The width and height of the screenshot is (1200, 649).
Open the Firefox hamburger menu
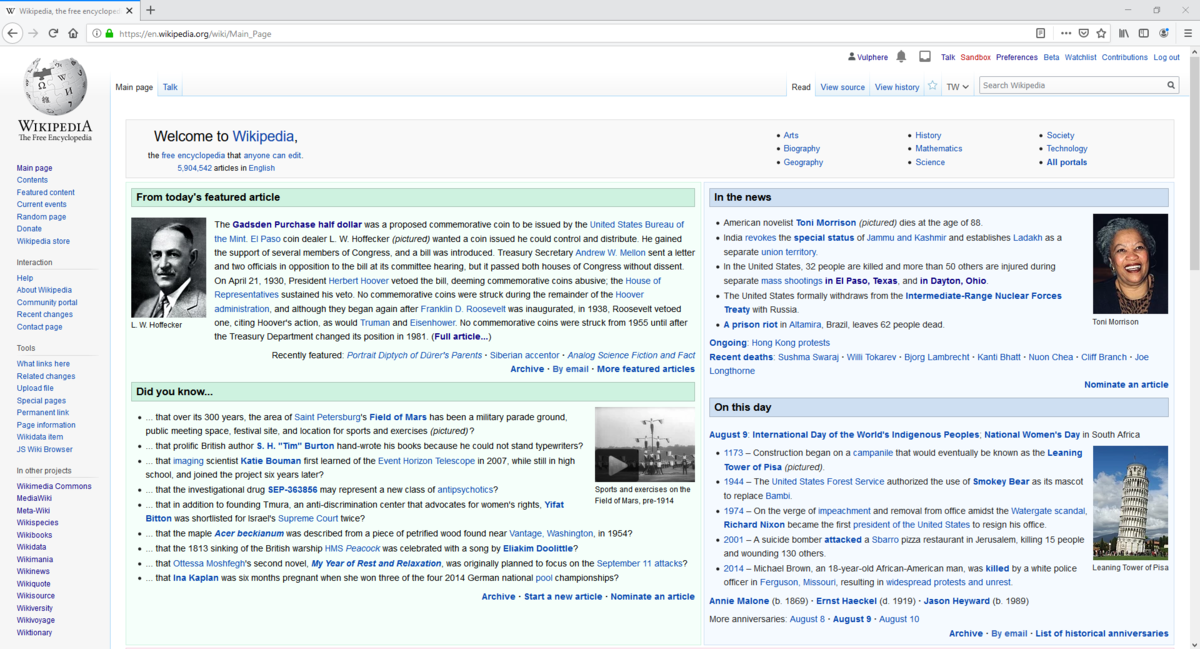[1188, 33]
